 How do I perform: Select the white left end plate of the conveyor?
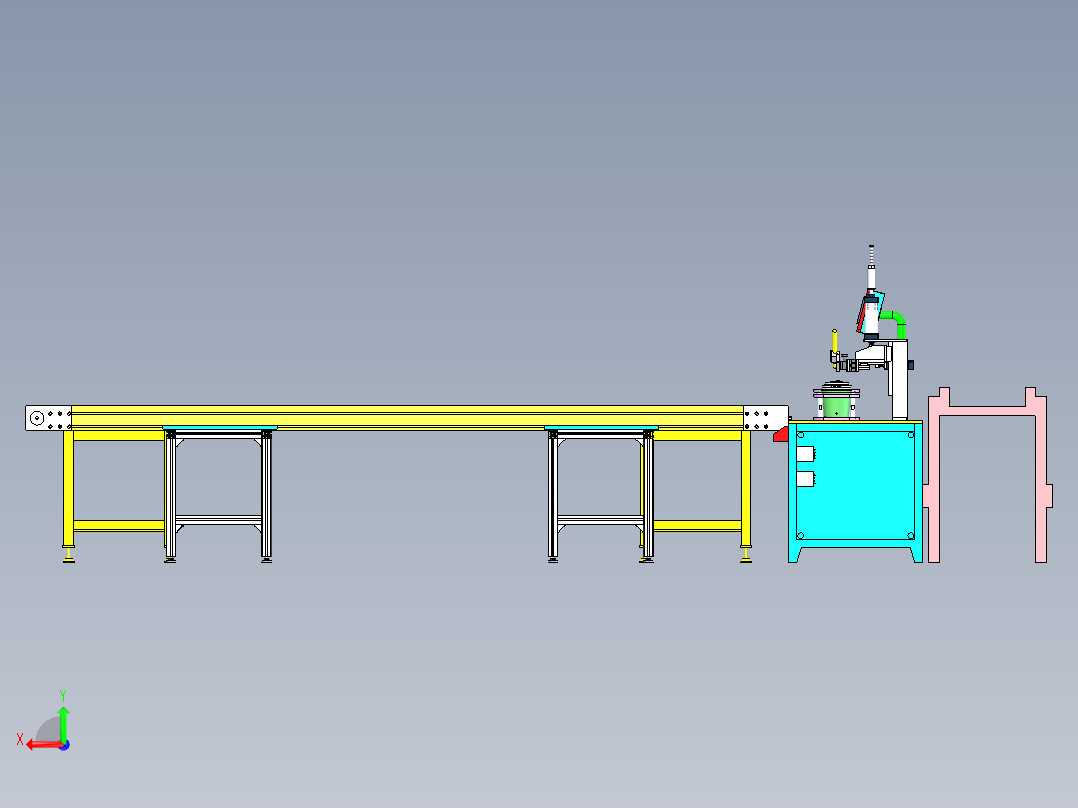click(48, 418)
